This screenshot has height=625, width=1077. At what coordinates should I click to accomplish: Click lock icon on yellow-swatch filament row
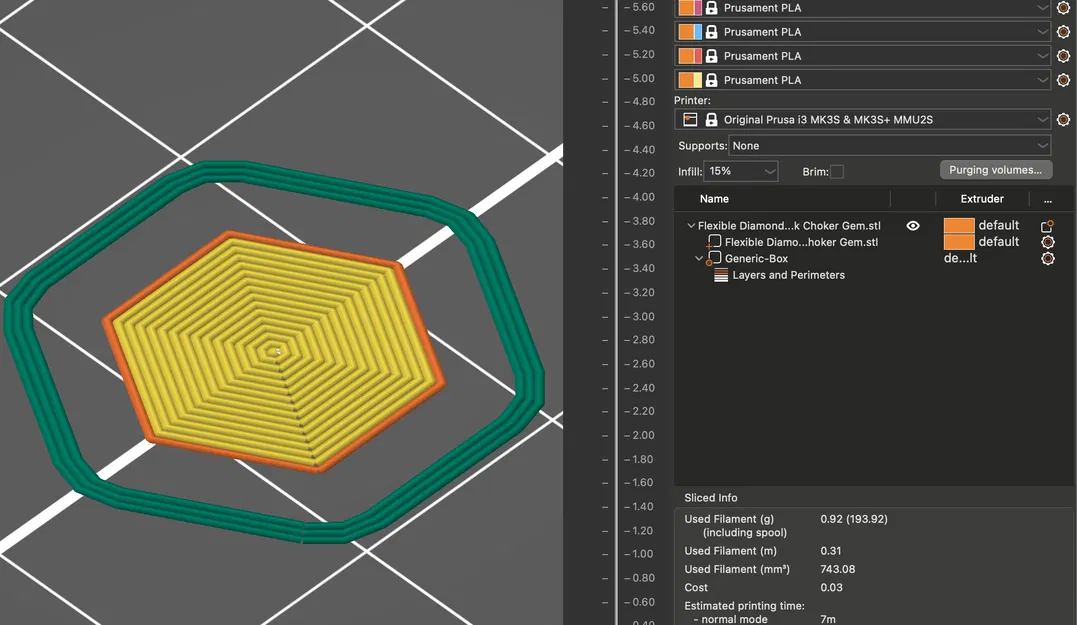point(712,80)
